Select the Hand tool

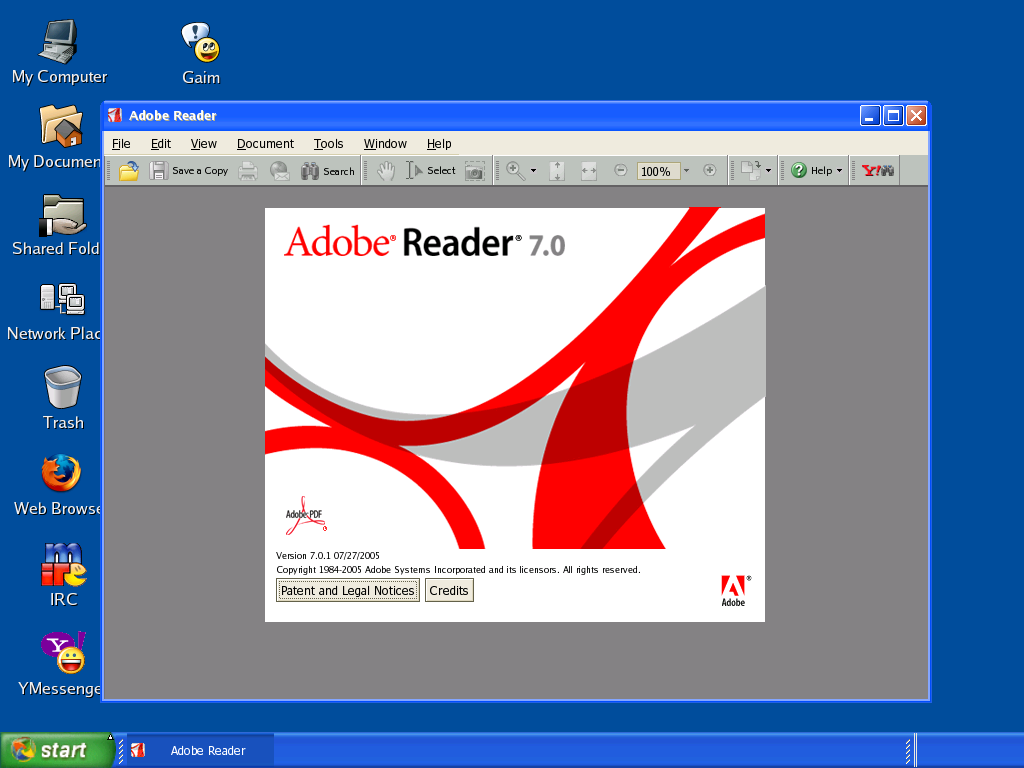(386, 171)
